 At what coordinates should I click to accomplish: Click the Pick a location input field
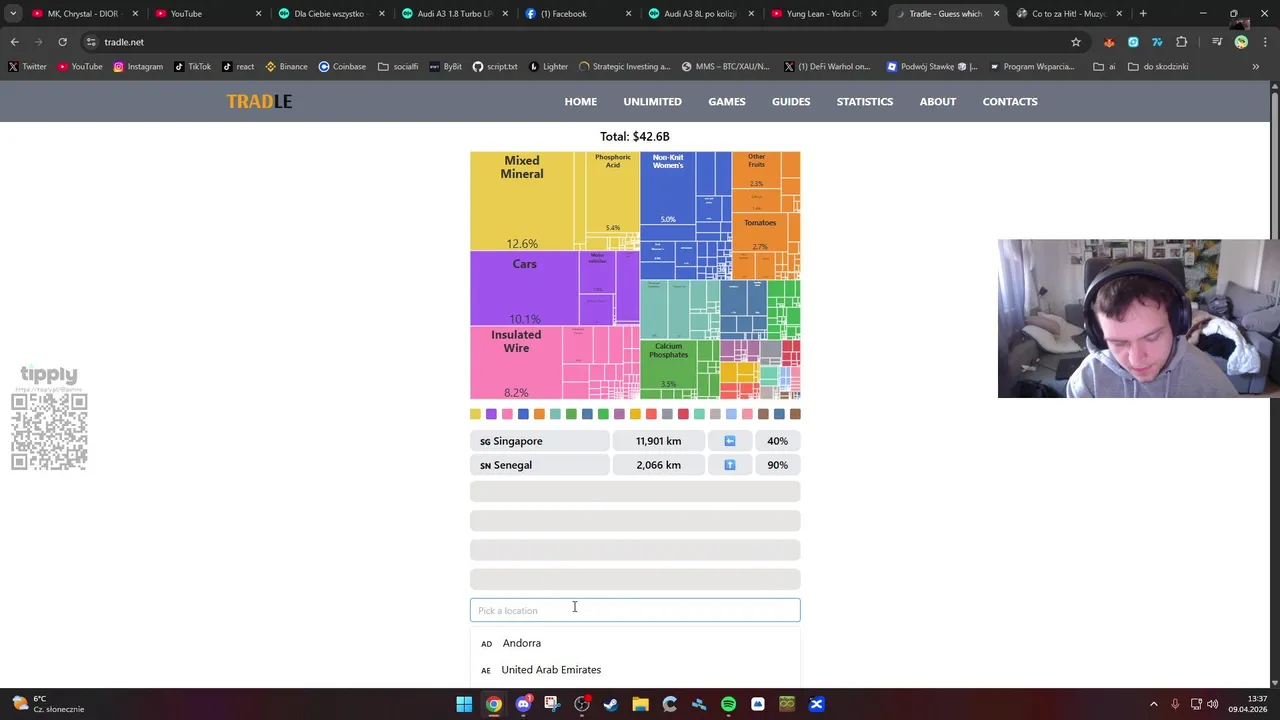coord(635,610)
